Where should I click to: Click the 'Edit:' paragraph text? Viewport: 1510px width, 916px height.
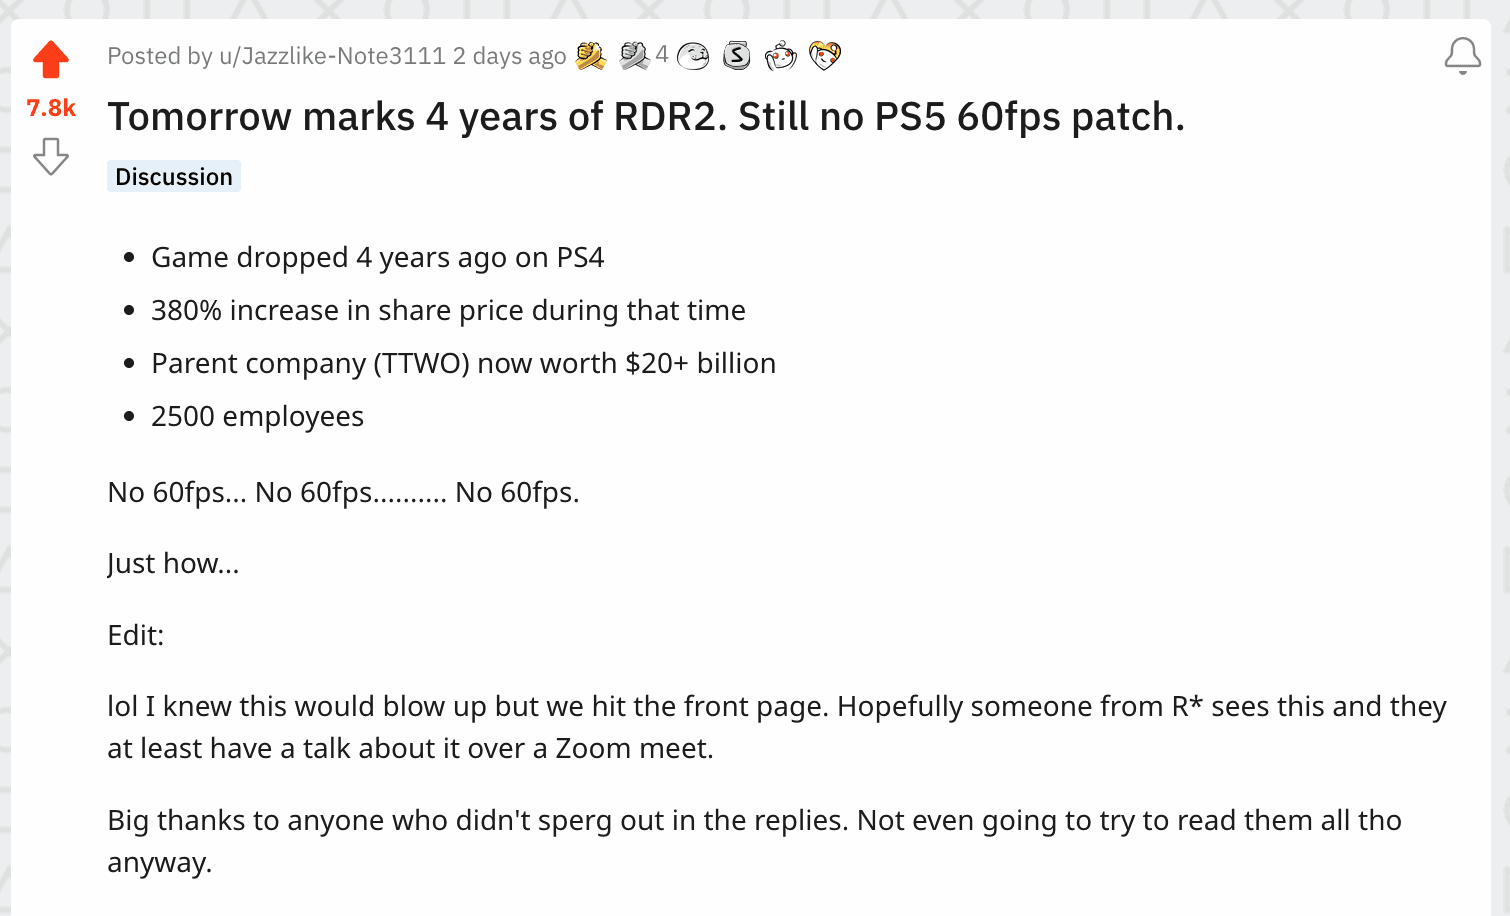pyautogui.click(x=136, y=635)
